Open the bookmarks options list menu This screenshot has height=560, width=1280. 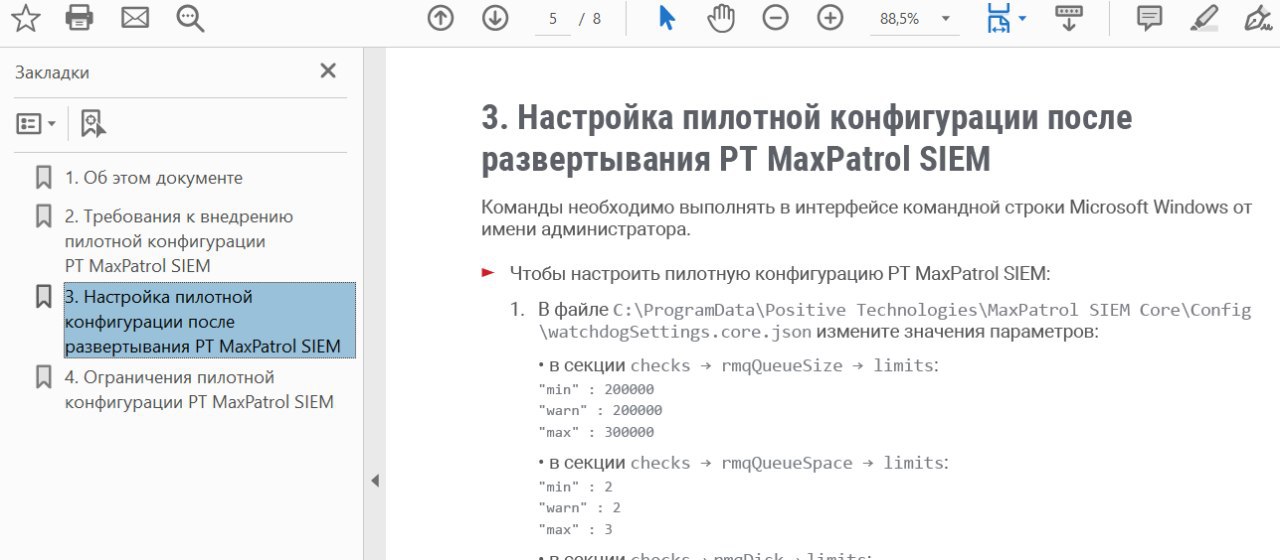[36, 124]
